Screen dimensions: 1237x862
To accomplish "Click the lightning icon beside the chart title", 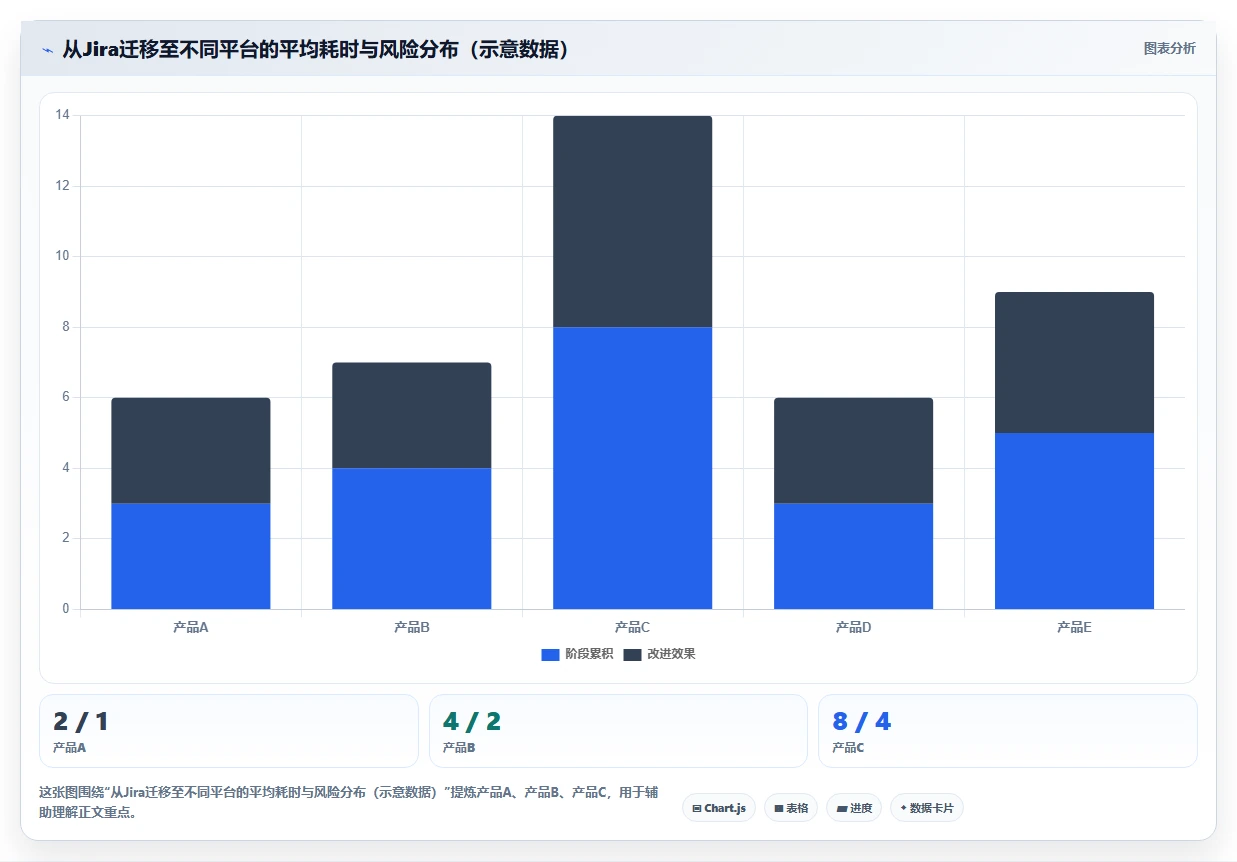I will click(x=47, y=50).
